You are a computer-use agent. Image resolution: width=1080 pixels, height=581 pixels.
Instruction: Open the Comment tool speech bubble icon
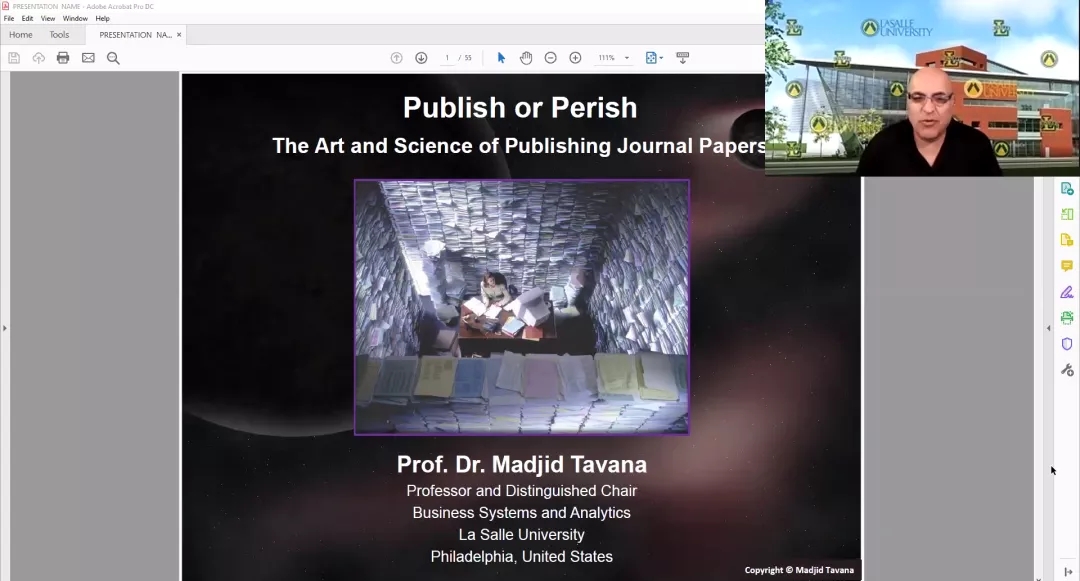1067,266
